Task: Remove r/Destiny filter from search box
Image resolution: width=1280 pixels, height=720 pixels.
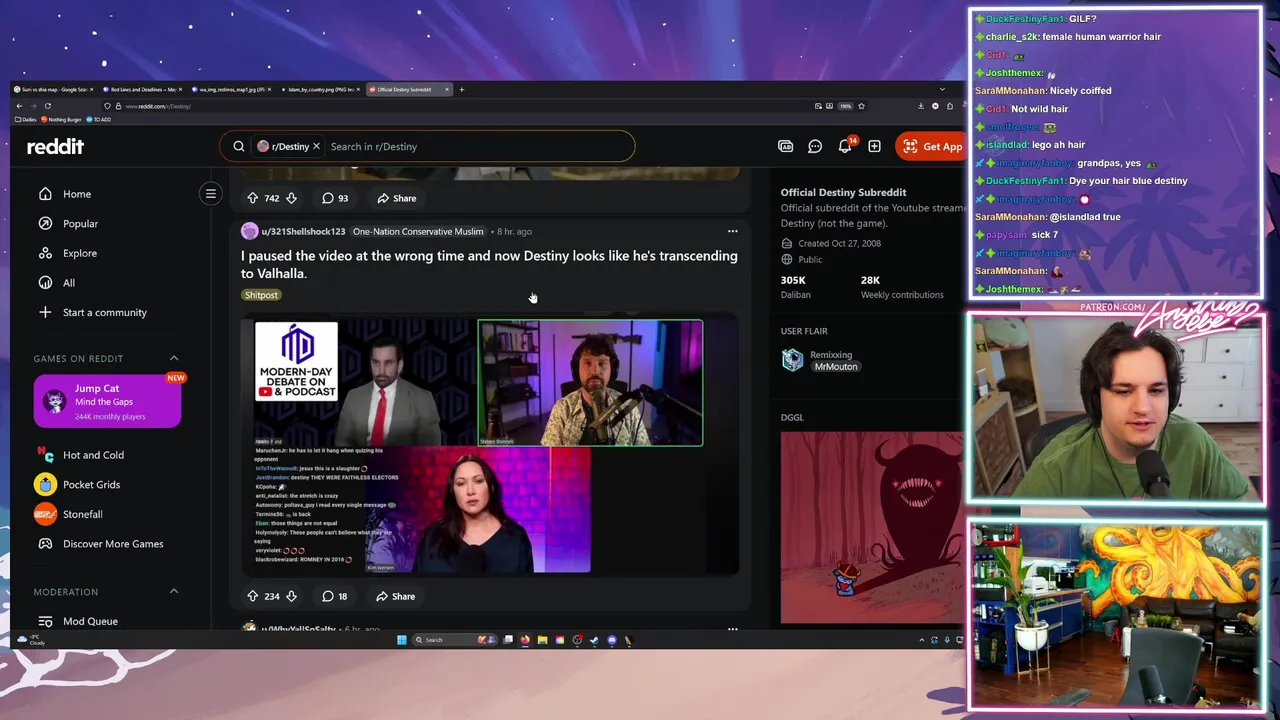Action: (x=316, y=146)
